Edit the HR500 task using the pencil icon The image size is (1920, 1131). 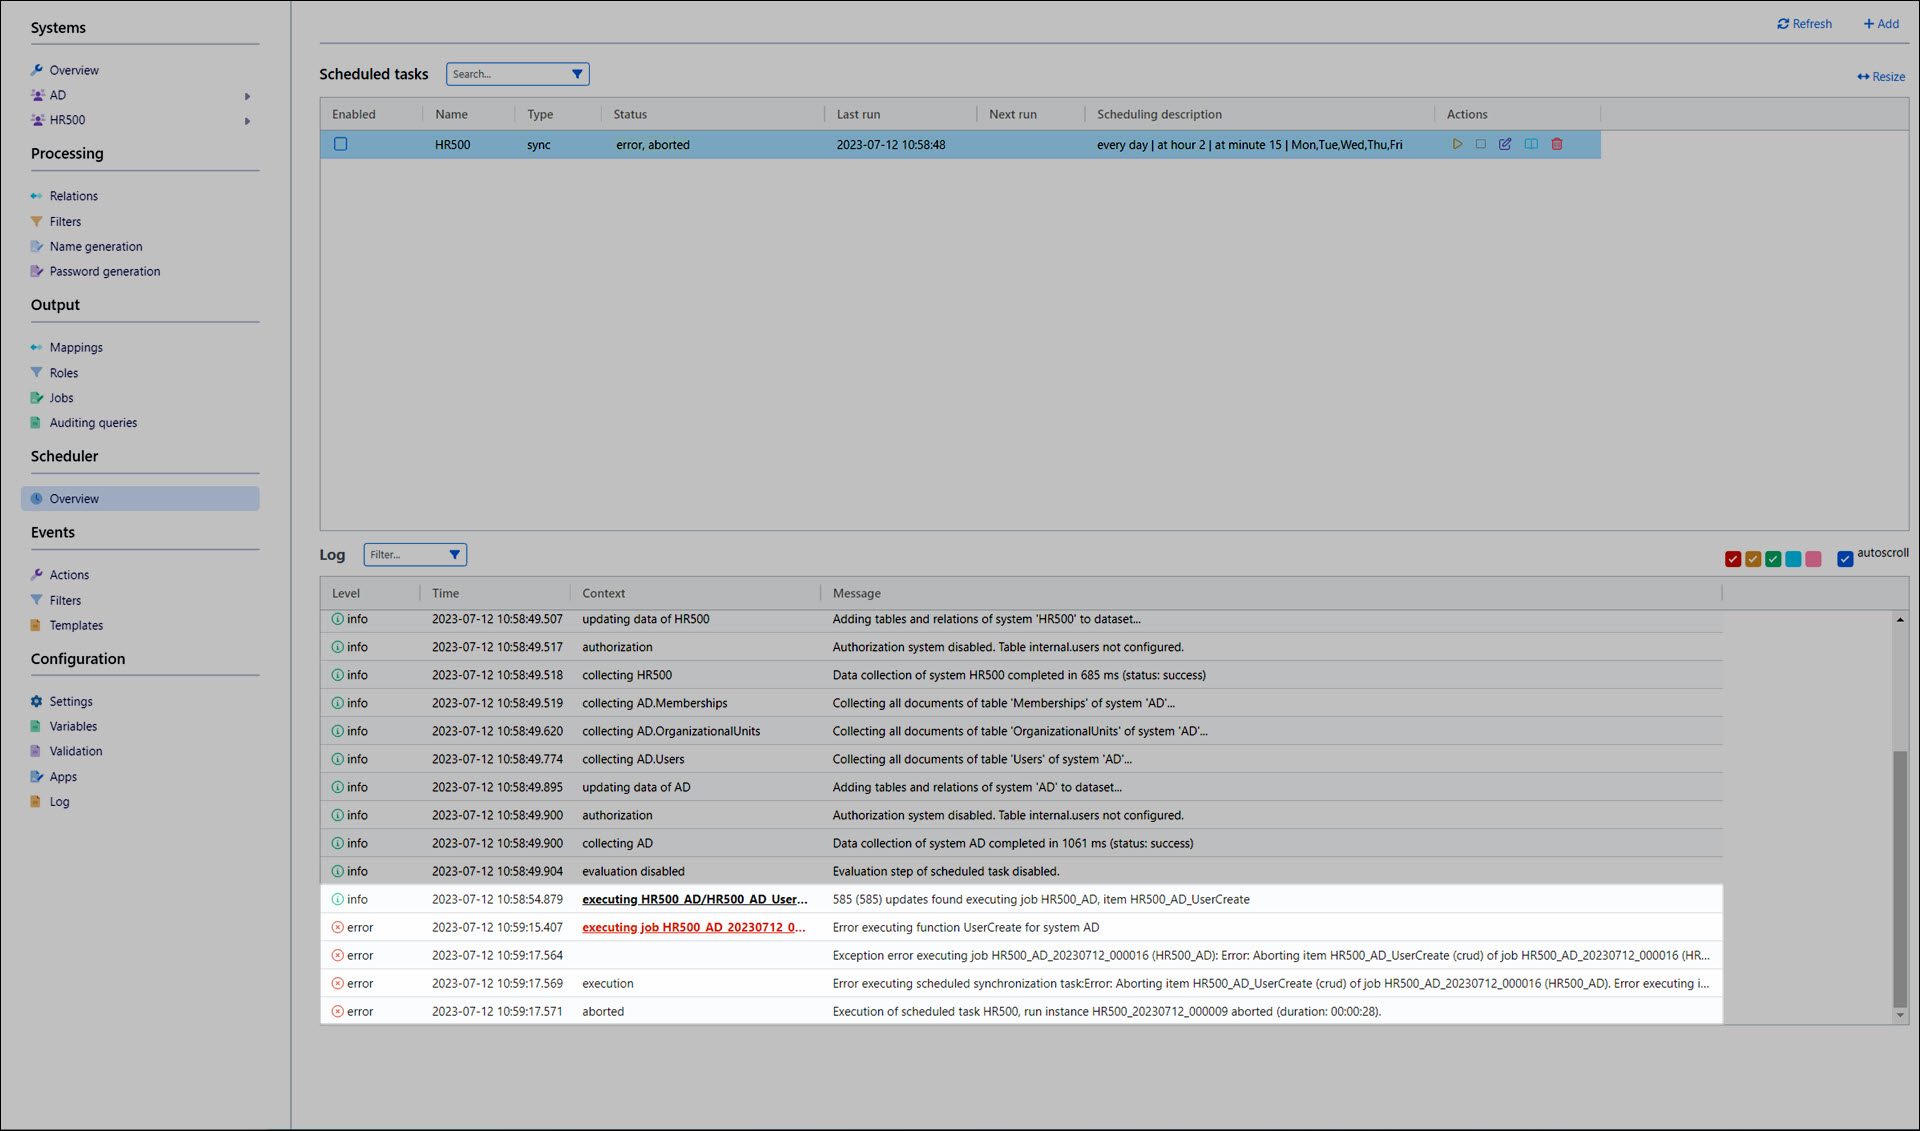(x=1505, y=144)
